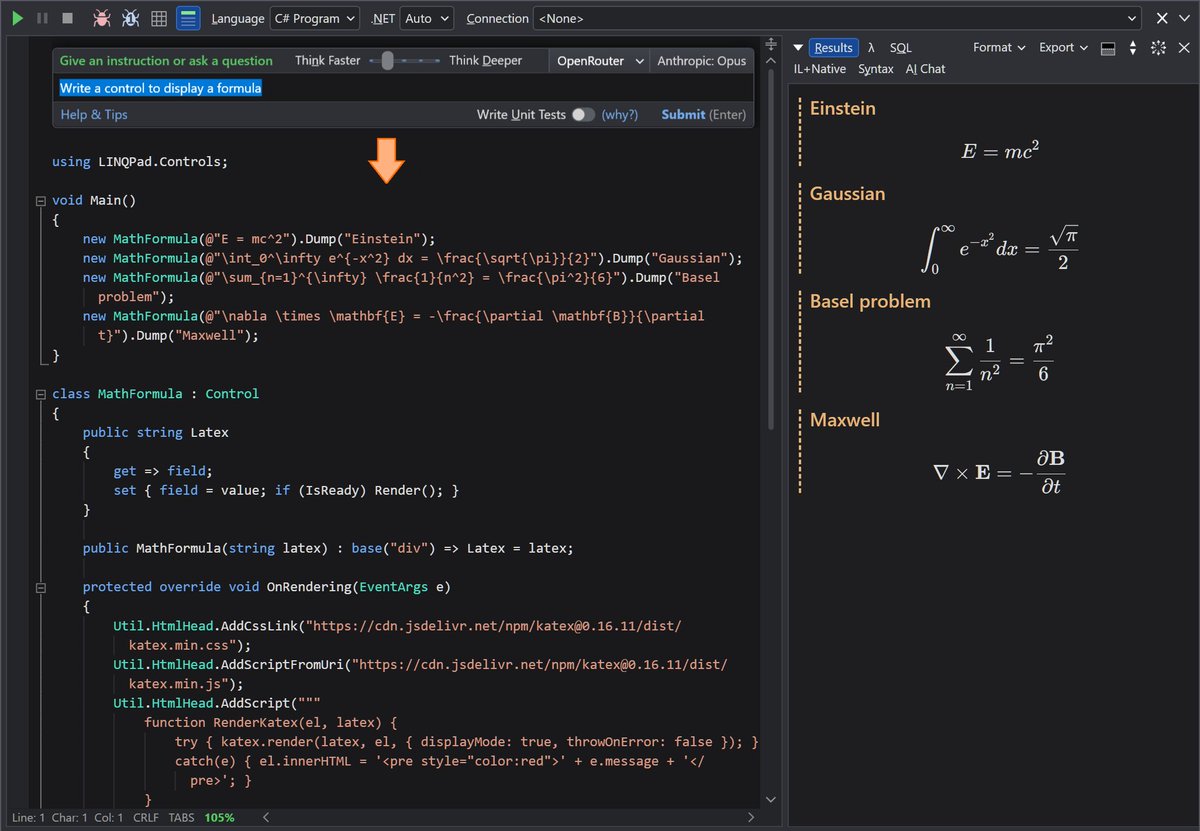Image resolution: width=1200 pixels, height=831 pixels.
Task: Open the OpenRouter provider dropdown
Action: pos(599,61)
